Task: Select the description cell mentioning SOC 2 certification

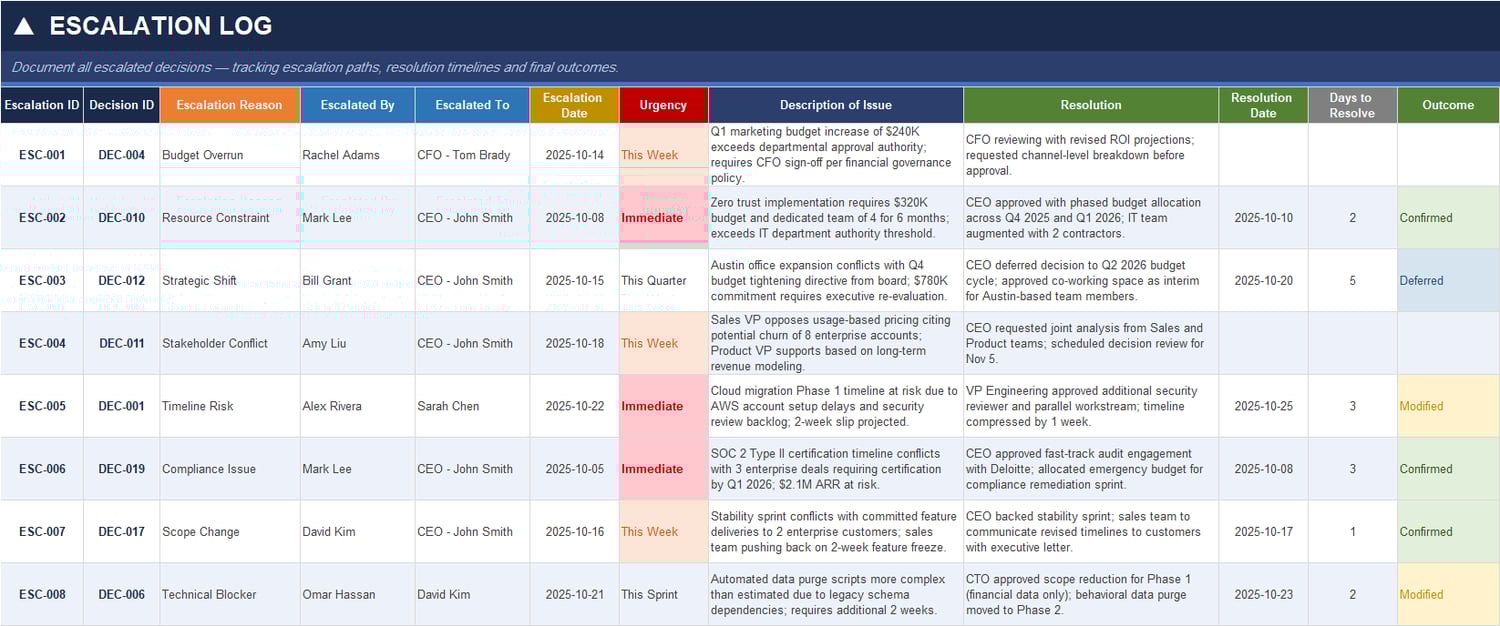Action: point(833,468)
